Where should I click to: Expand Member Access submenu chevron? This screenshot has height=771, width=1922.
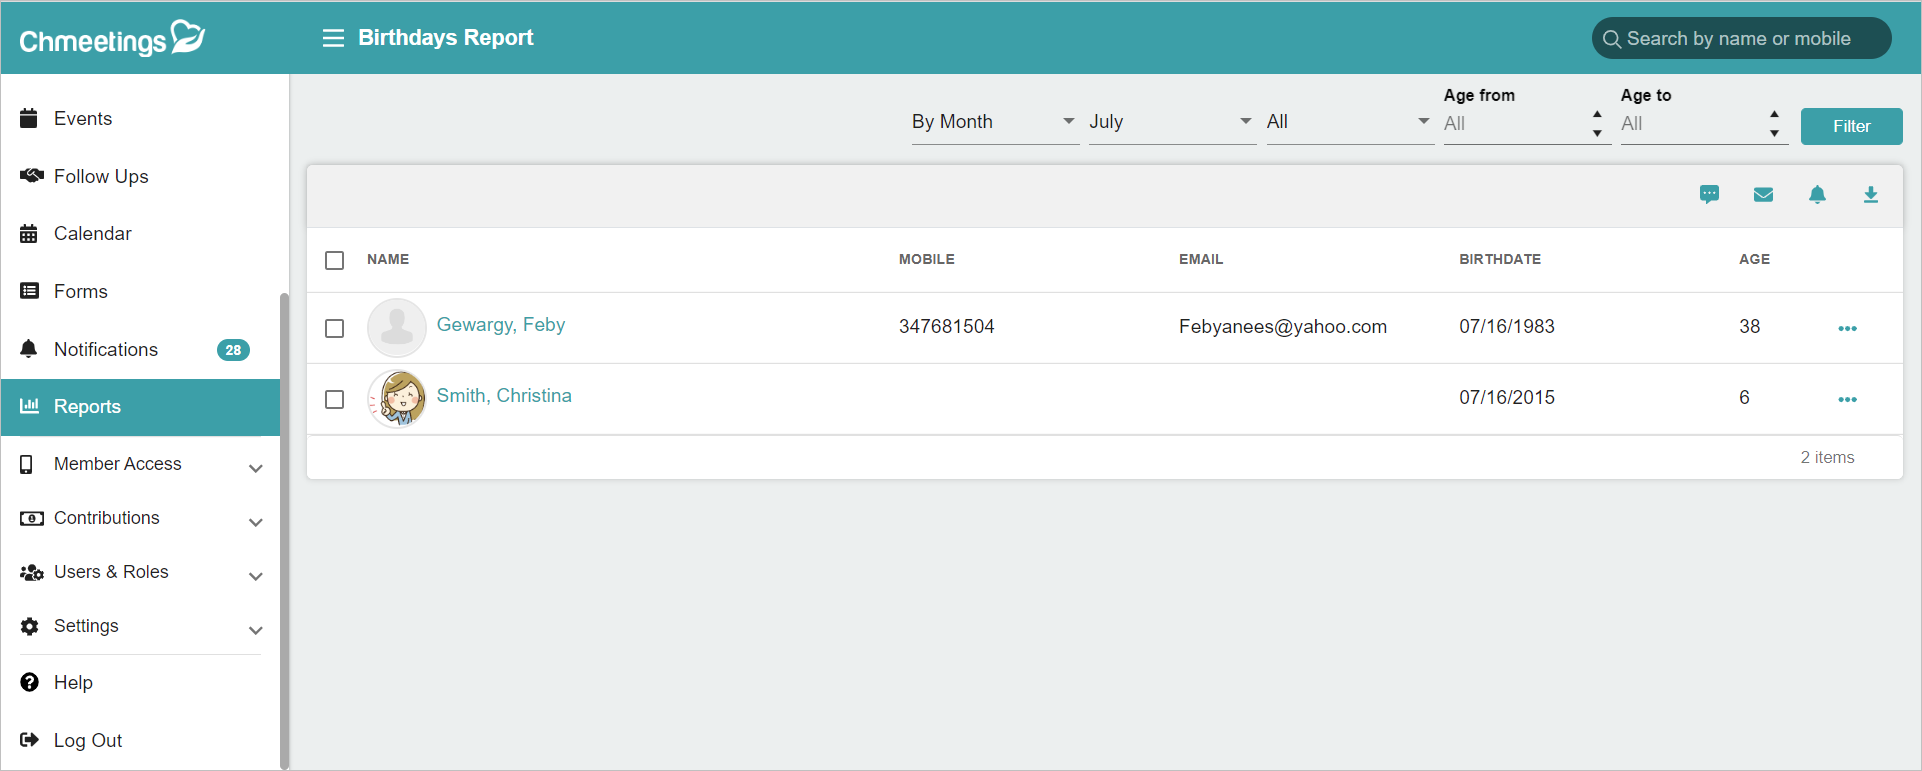click(x=256, y=468)
